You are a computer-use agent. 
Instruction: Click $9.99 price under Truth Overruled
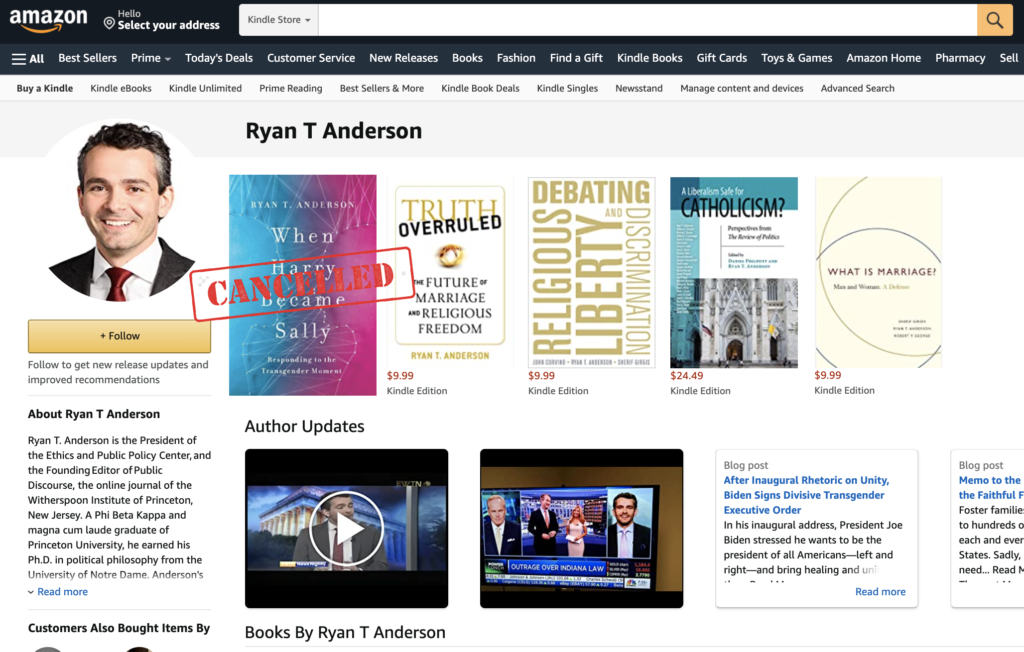400,376
